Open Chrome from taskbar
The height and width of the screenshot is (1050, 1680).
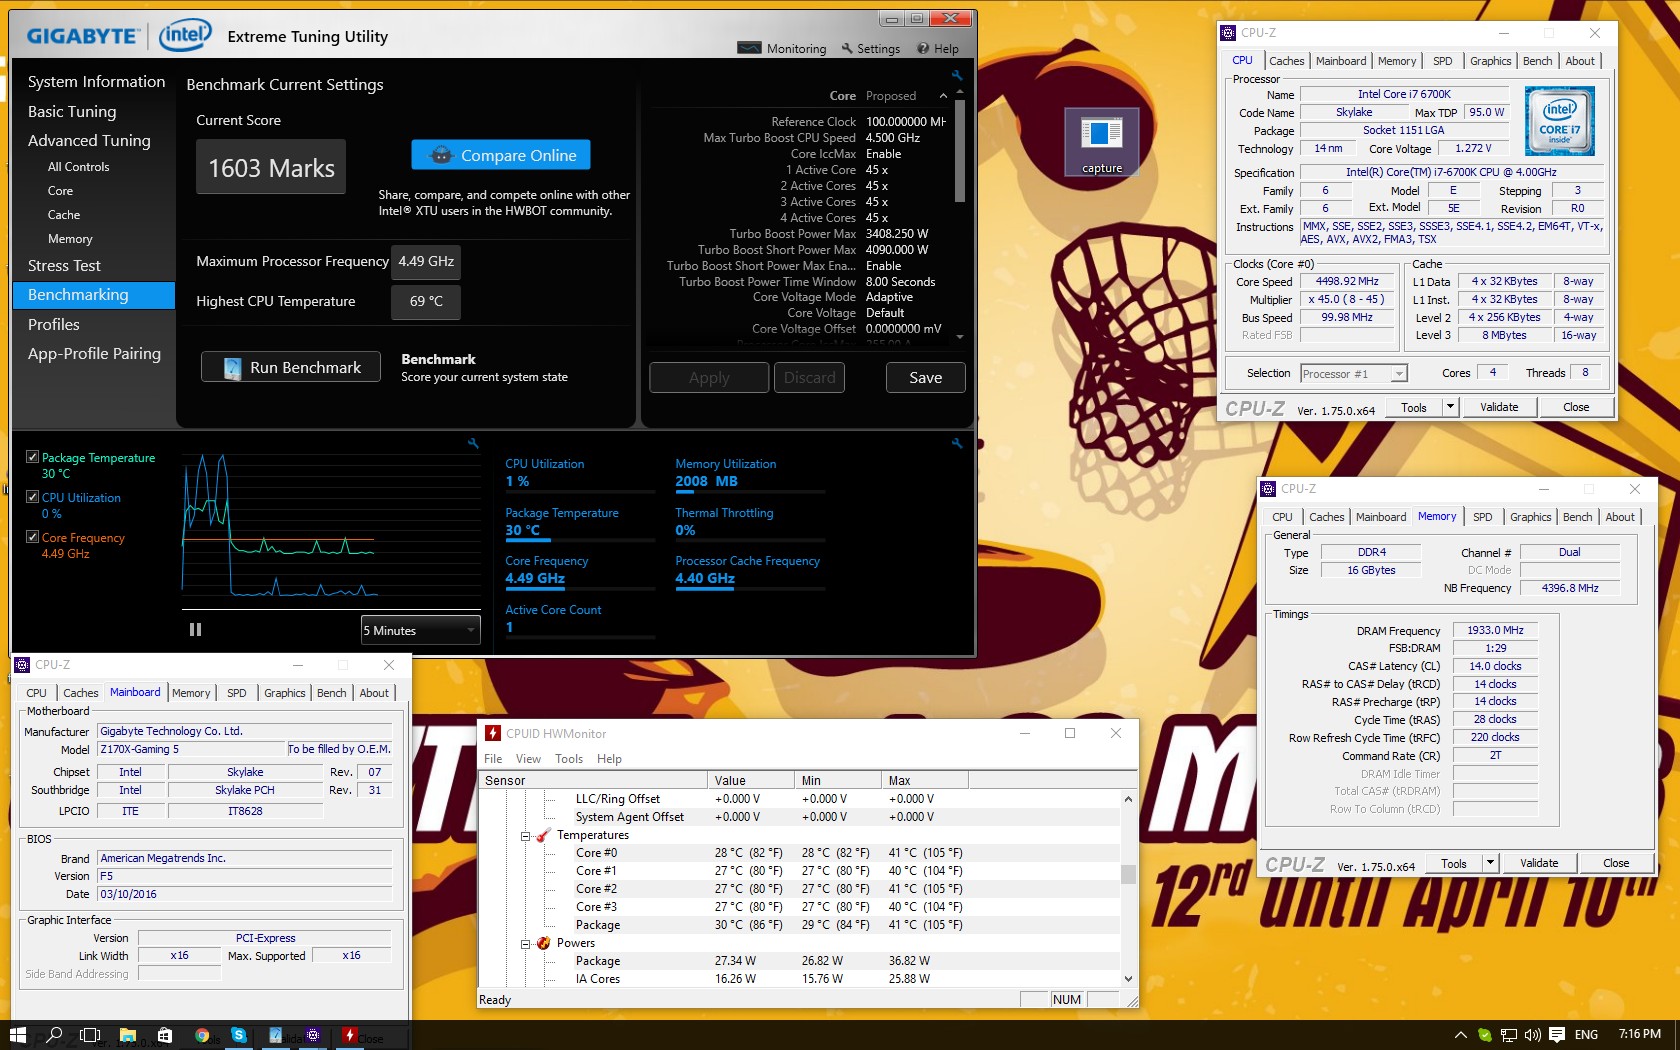click(202, 1035)
